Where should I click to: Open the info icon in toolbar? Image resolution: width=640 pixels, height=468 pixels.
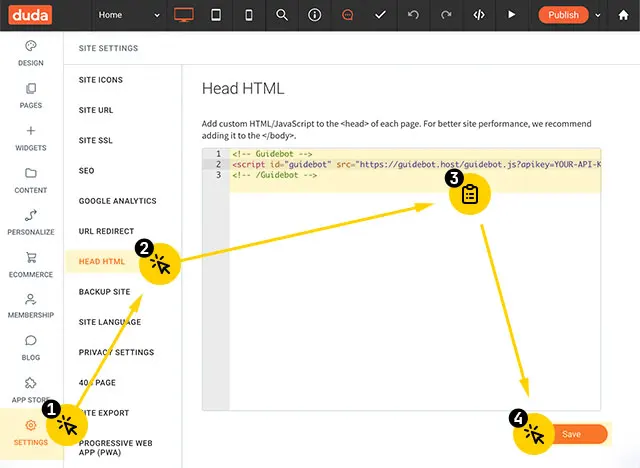pos(315,15)
